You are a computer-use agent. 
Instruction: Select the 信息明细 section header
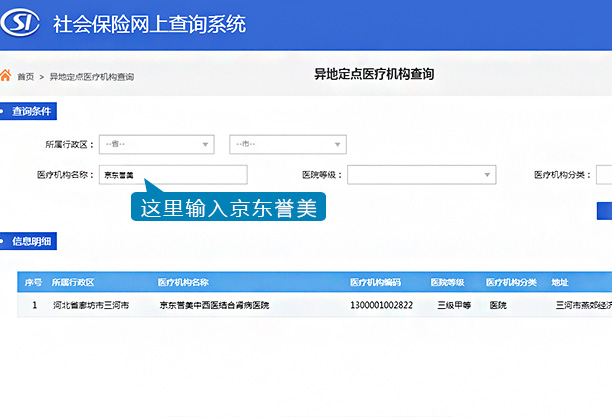pyautogui.click(x=28, y=241)
